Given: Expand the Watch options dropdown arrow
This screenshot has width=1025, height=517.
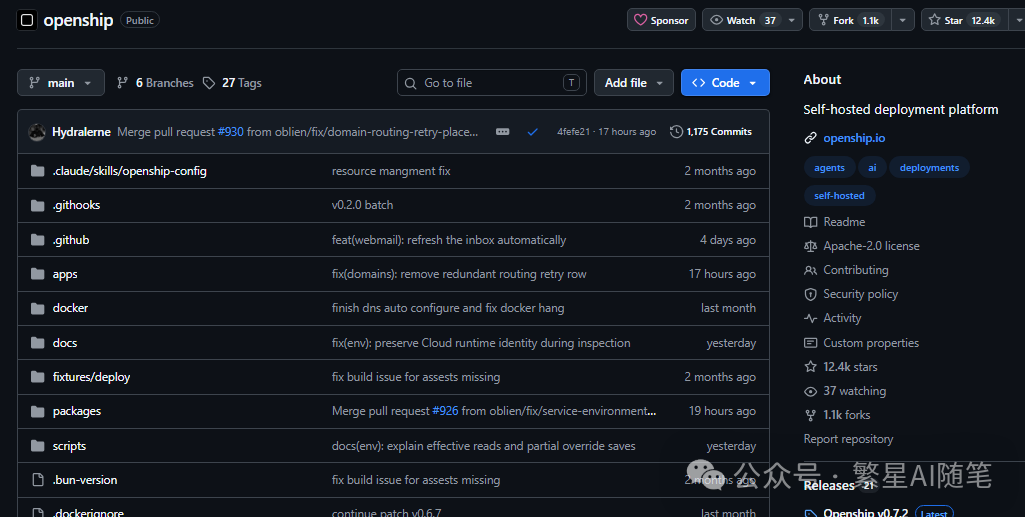Looking at the screenshot, I should [792, 20].
